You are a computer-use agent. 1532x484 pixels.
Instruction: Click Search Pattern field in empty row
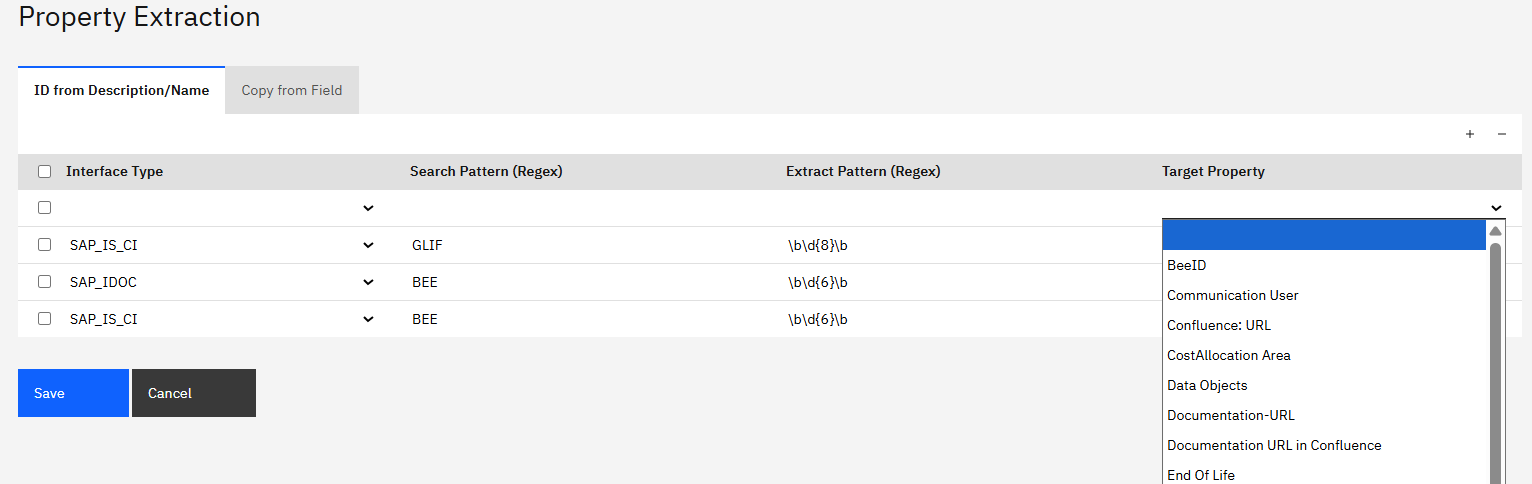click(x=590, y=208)
